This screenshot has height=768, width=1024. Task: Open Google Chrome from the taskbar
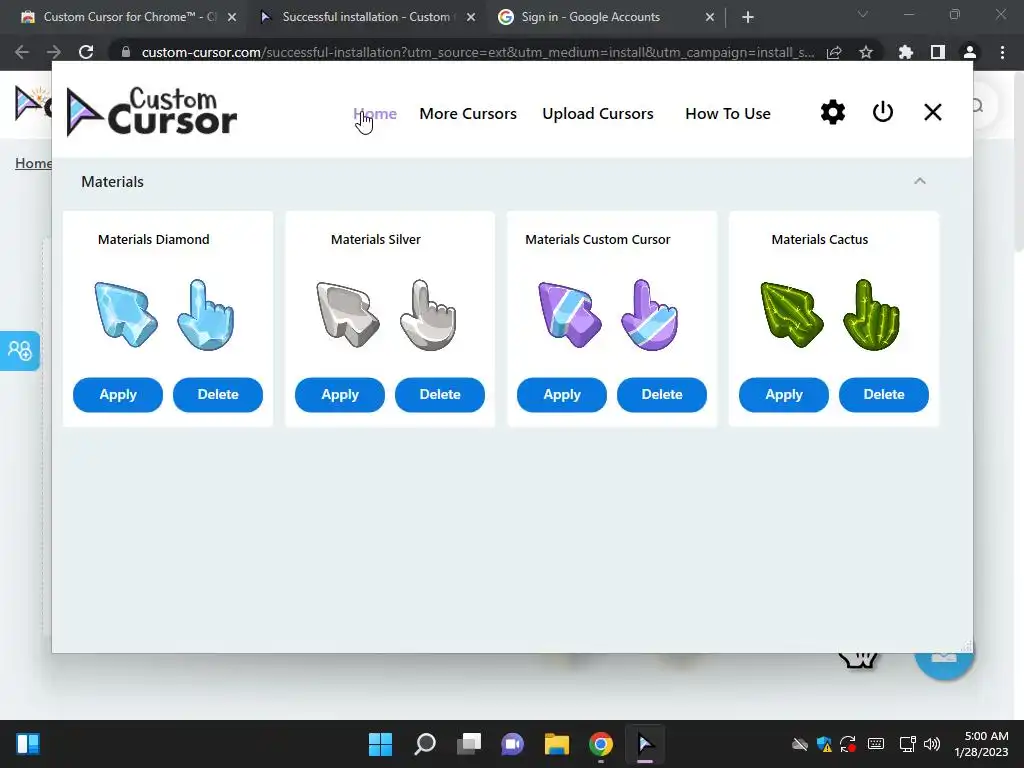(x=601, y=744)
